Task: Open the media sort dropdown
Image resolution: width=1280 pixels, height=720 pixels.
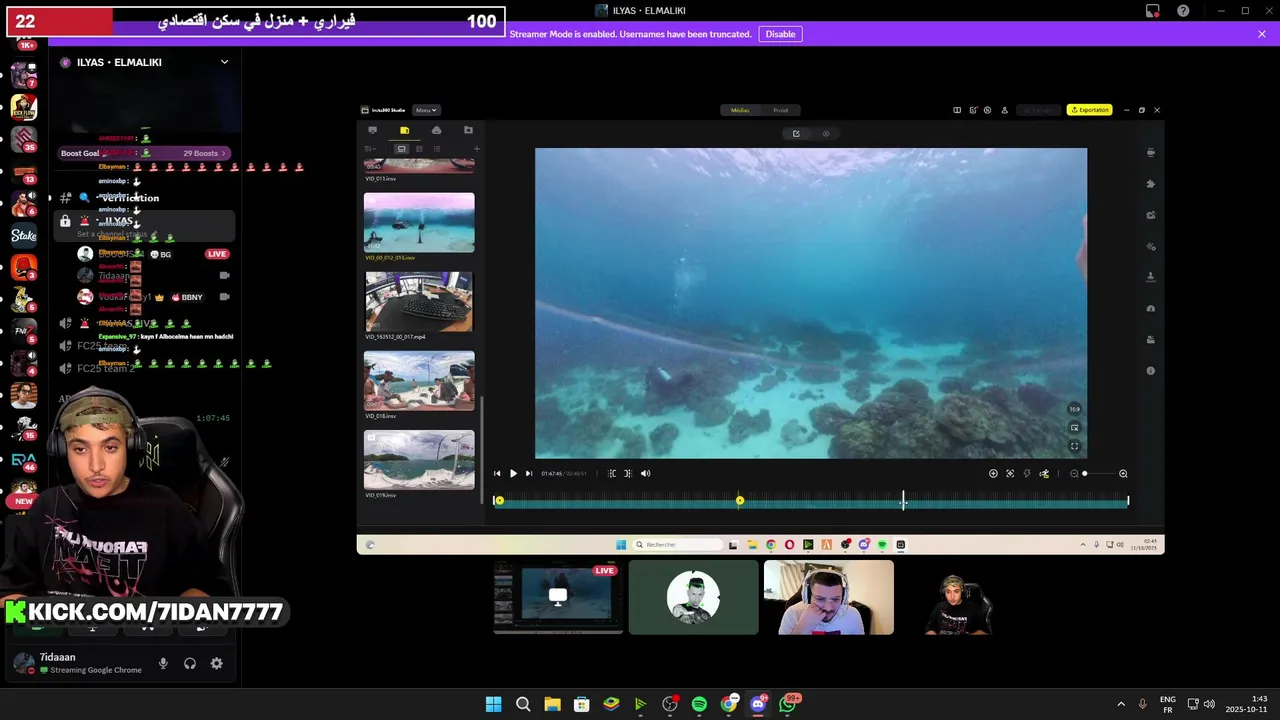Action: pyautogui.click(x=371, y=149)
